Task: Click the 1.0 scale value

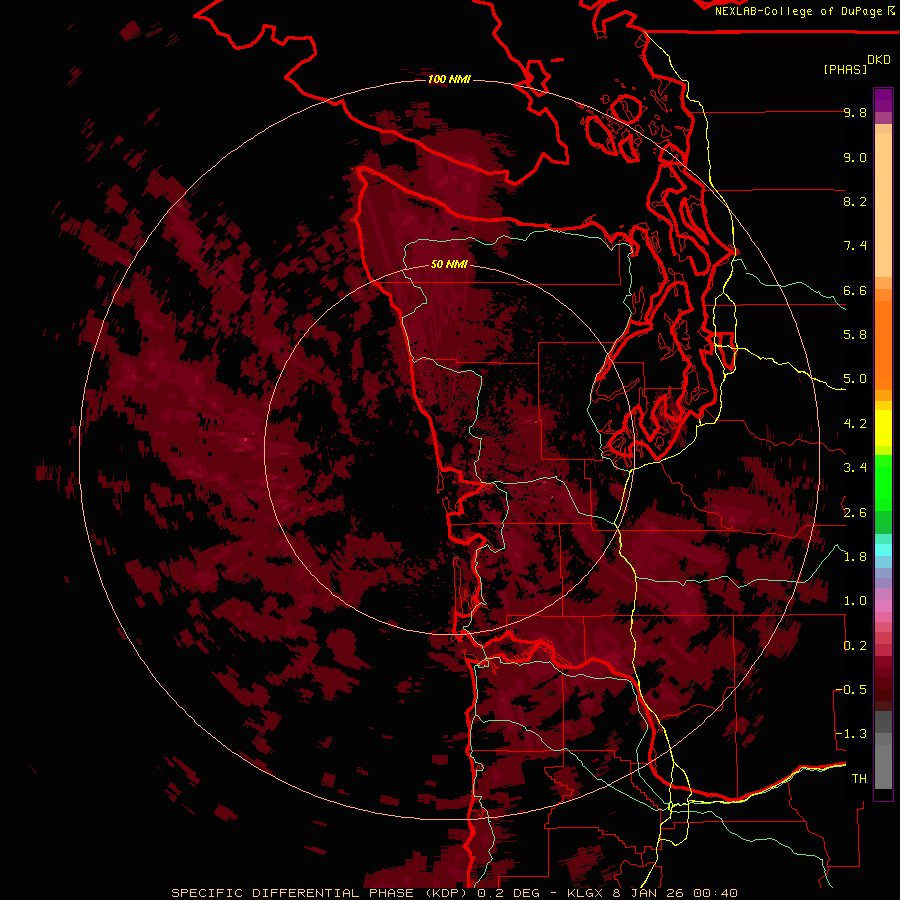Action: click(855, 601)
